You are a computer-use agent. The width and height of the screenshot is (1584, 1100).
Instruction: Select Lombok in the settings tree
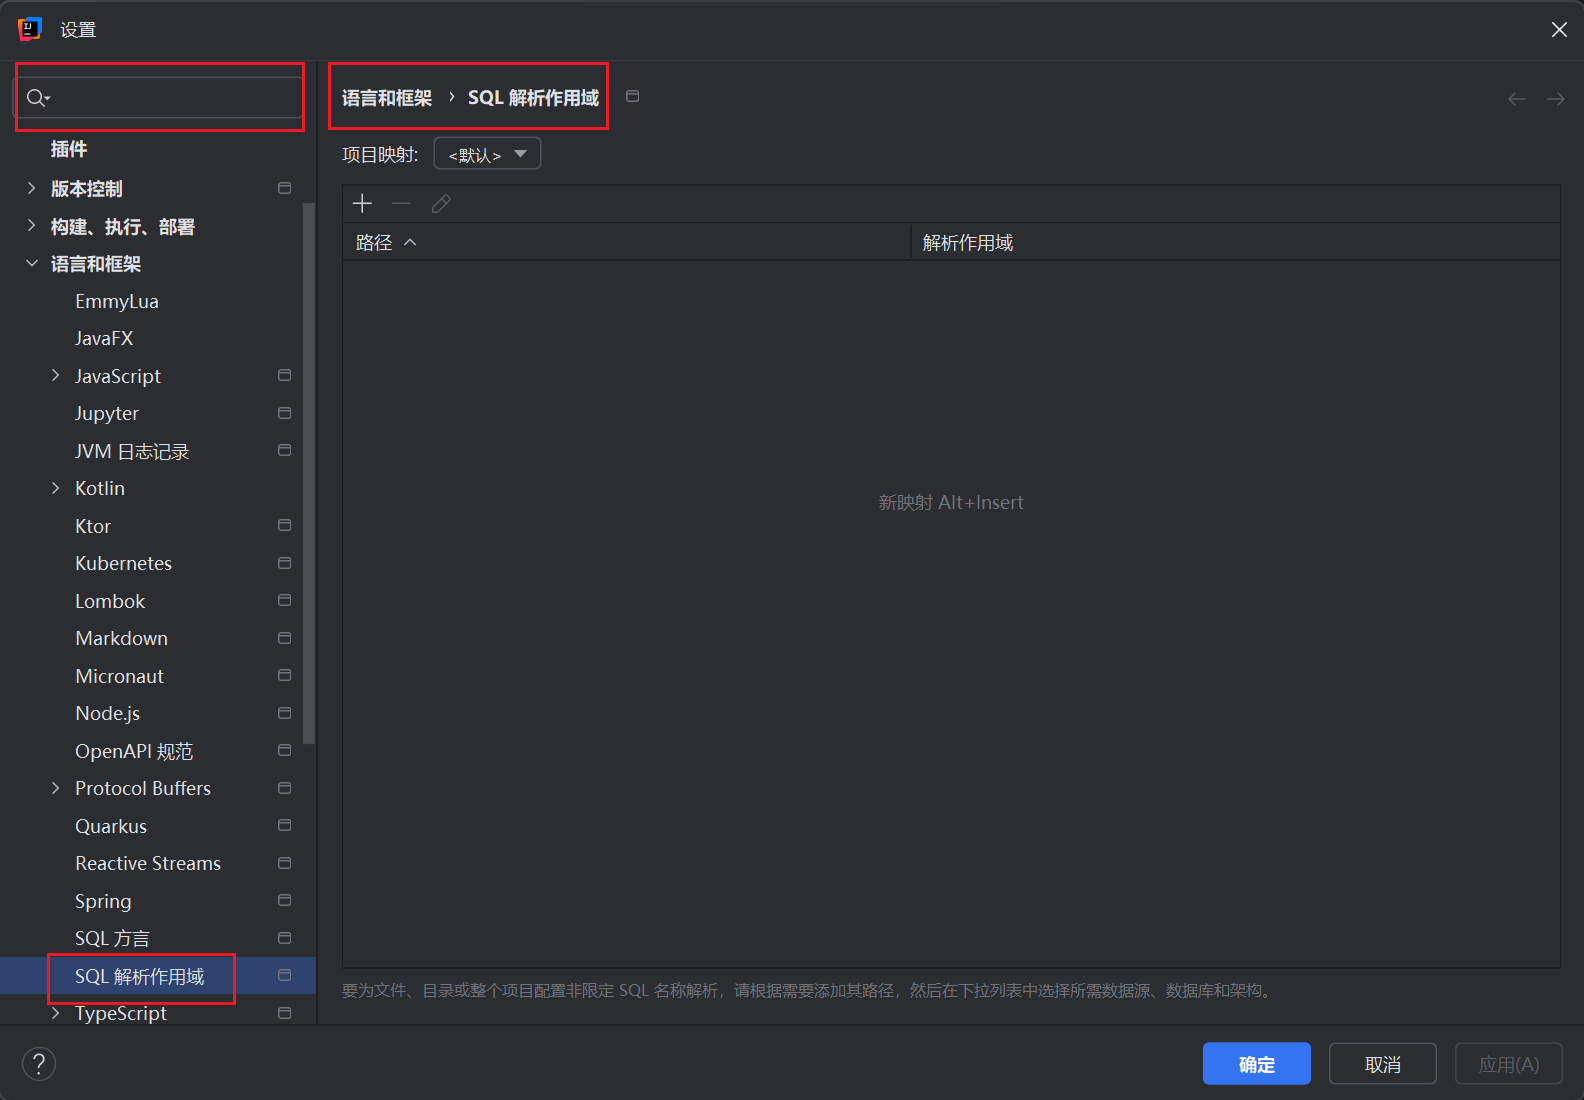(110, 601)
